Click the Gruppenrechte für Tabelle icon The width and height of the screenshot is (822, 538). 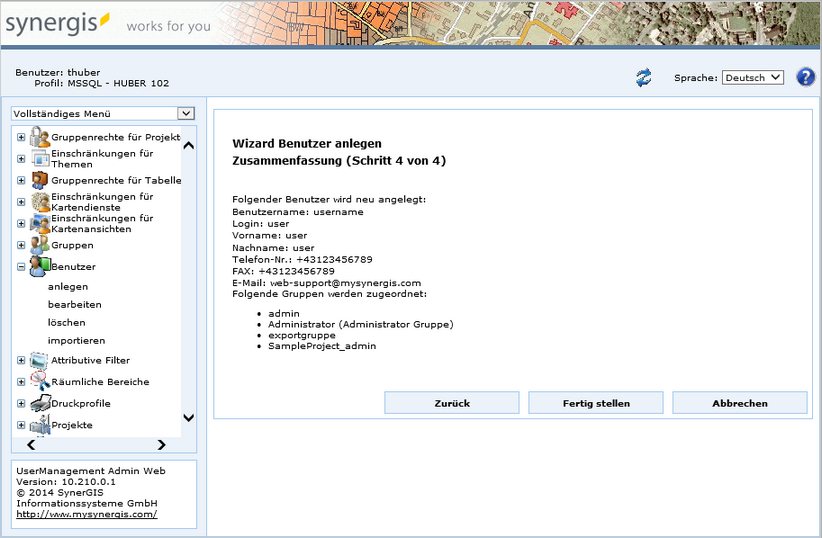pyautogui.click(x=39, y=180)
